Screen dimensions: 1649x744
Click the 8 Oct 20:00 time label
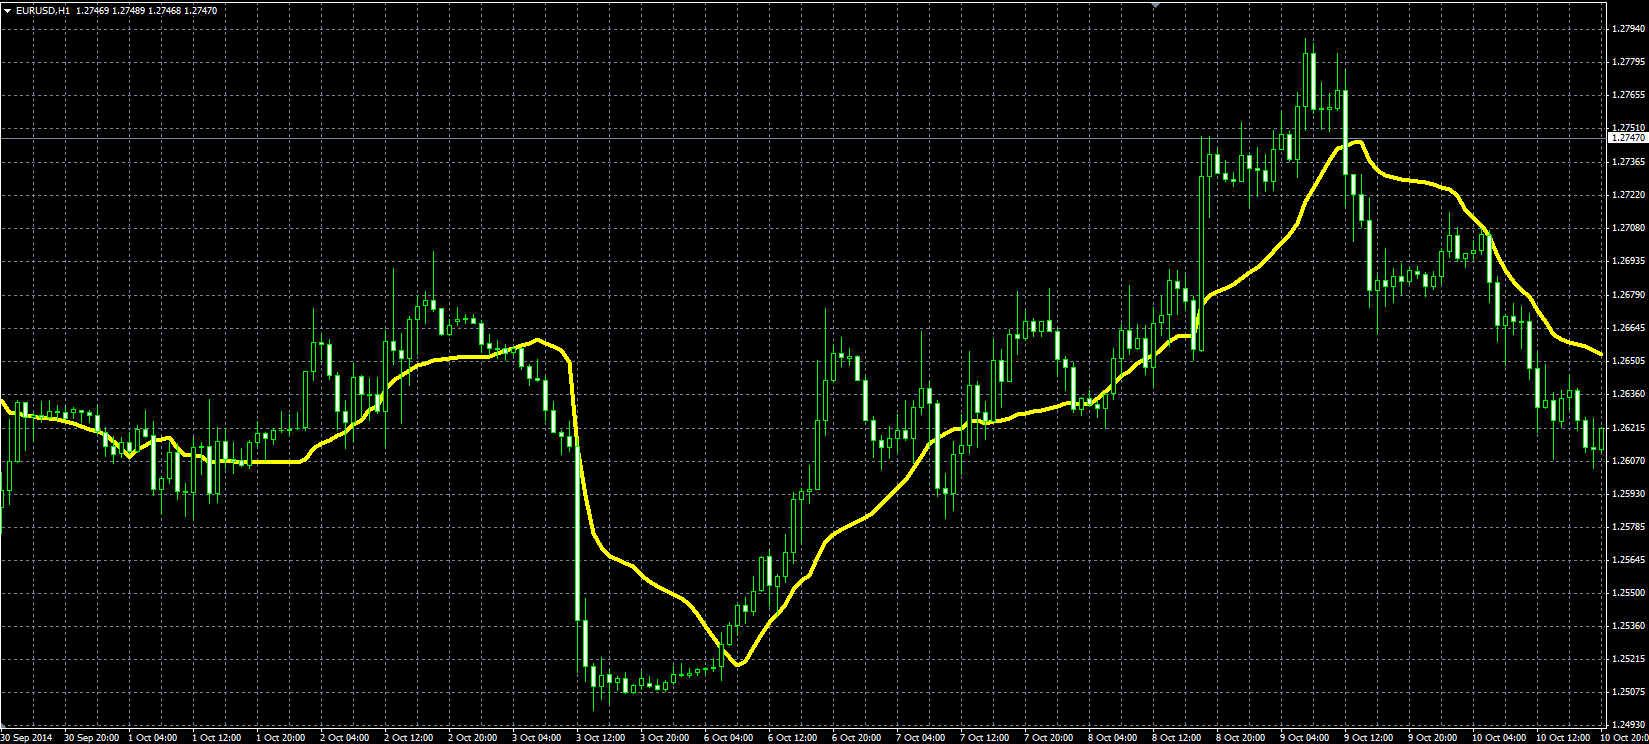point(1242,738)
